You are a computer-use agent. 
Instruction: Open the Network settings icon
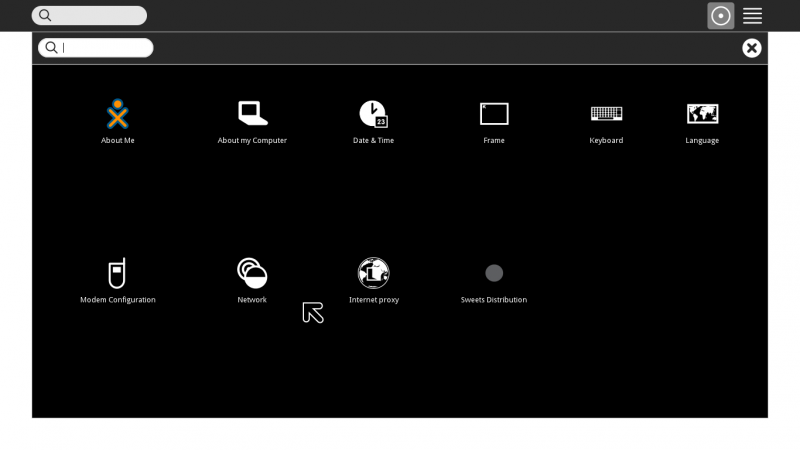pos(252,272)
